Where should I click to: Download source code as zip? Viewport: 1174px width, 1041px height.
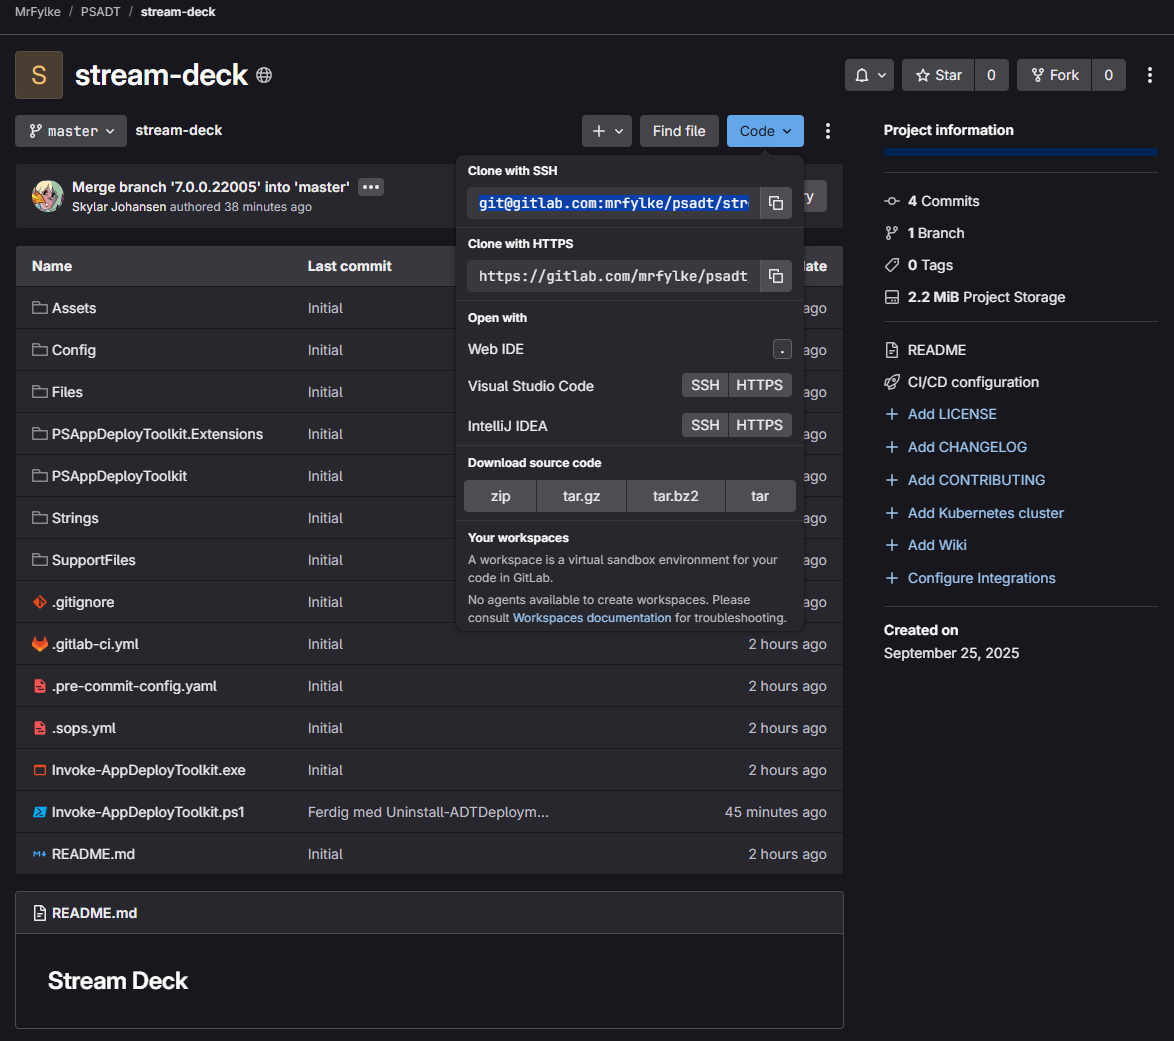[500, 496]
